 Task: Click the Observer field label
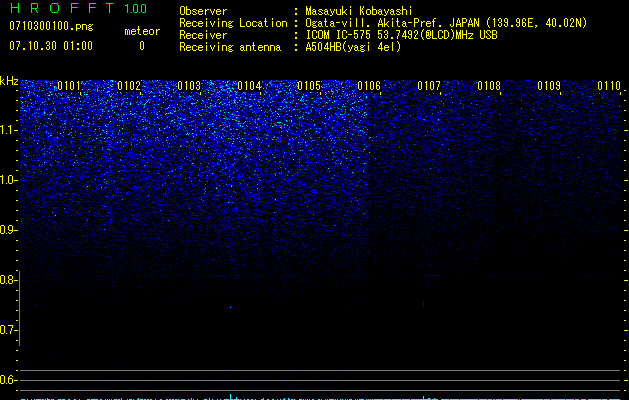203,11
